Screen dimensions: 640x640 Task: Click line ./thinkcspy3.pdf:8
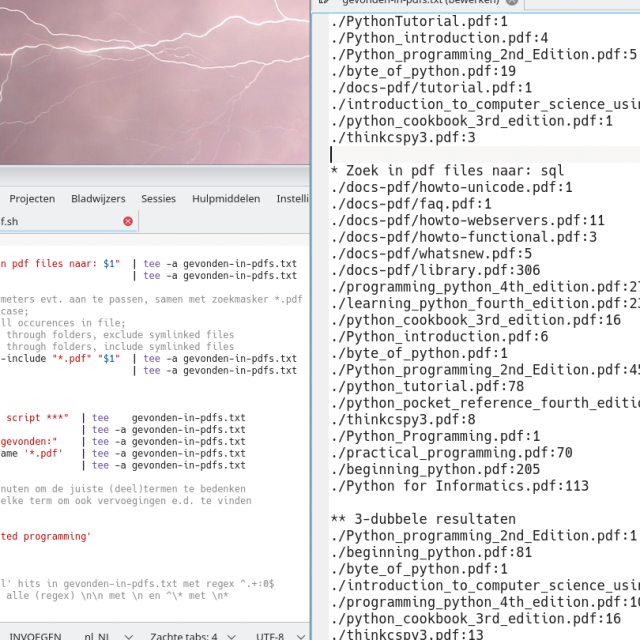point(403,420)
